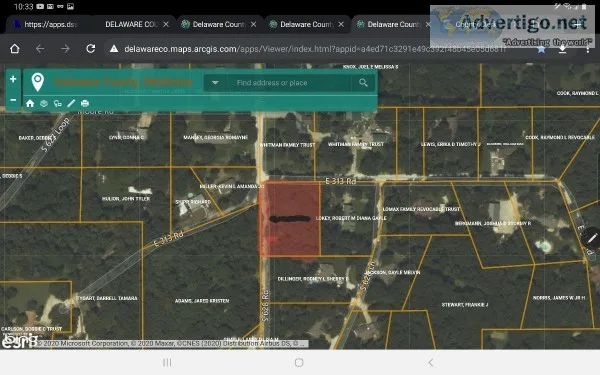The image size is (600, 375).
Task: Click the MANLEY, GEORGIA ROMAYNE label
Action: click(215, 137)
